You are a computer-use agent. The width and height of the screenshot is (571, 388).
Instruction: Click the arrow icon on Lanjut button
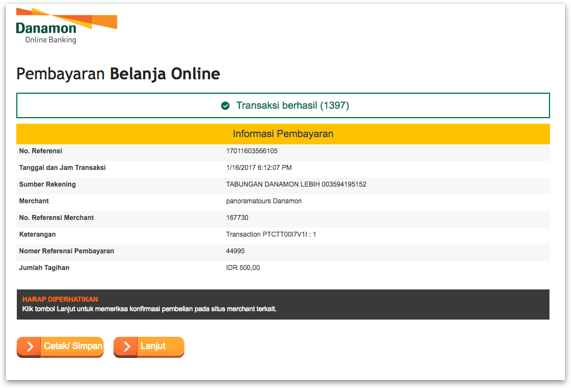click(x=126, y=346)
